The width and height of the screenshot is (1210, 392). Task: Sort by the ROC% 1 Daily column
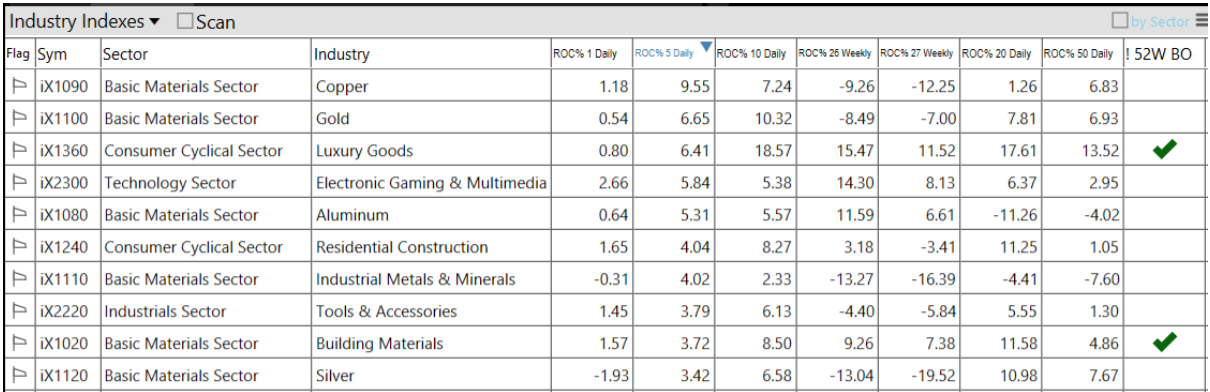pos(591,54)
